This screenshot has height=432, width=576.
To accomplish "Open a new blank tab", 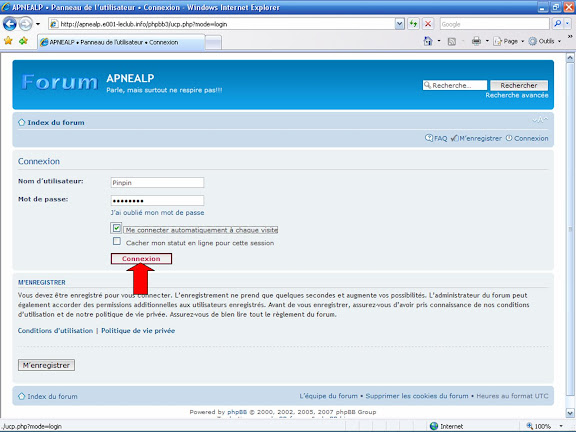I will (x=213, y=43).
